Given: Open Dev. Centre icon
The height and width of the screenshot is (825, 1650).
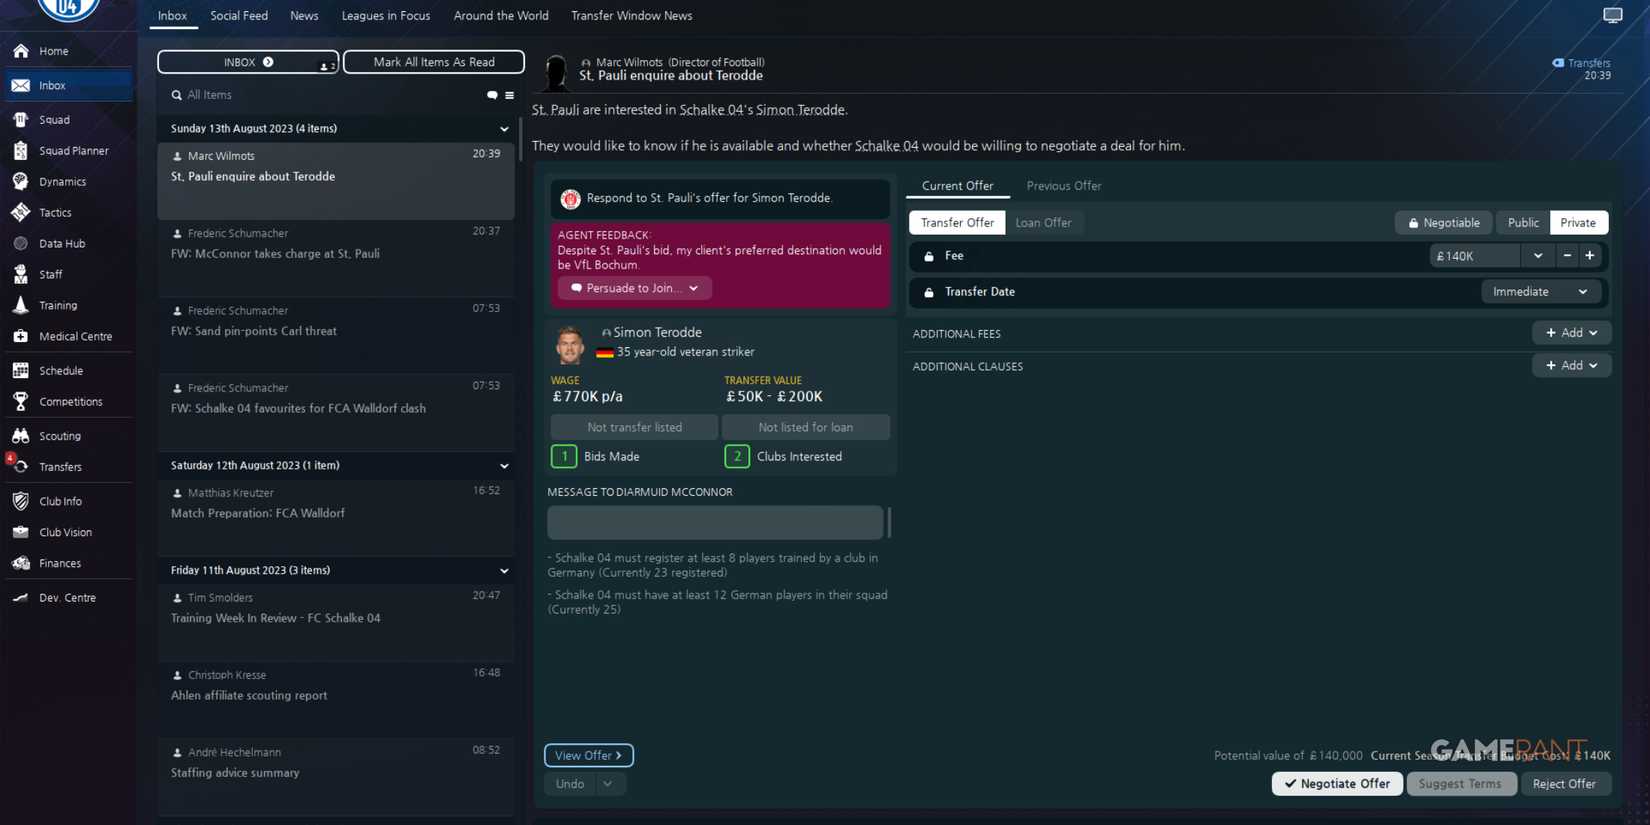Looking at the screenshot, I should 21,597.
